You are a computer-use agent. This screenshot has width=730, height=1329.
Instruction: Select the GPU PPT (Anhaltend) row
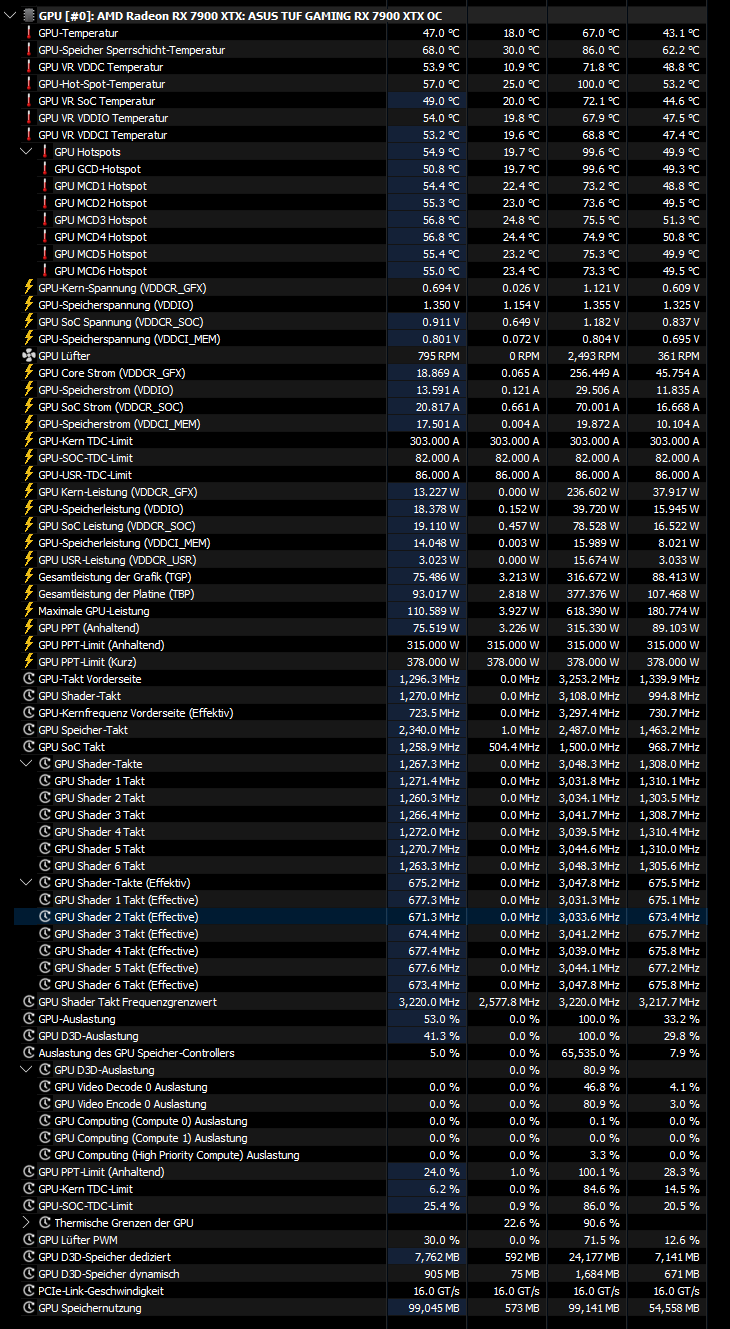tap(360, 628)
